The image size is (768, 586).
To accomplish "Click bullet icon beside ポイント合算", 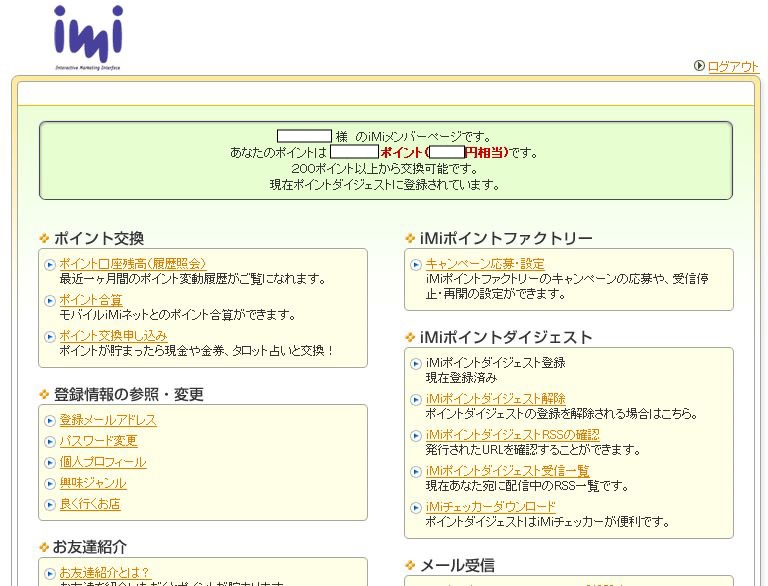I will click(49, 300).
